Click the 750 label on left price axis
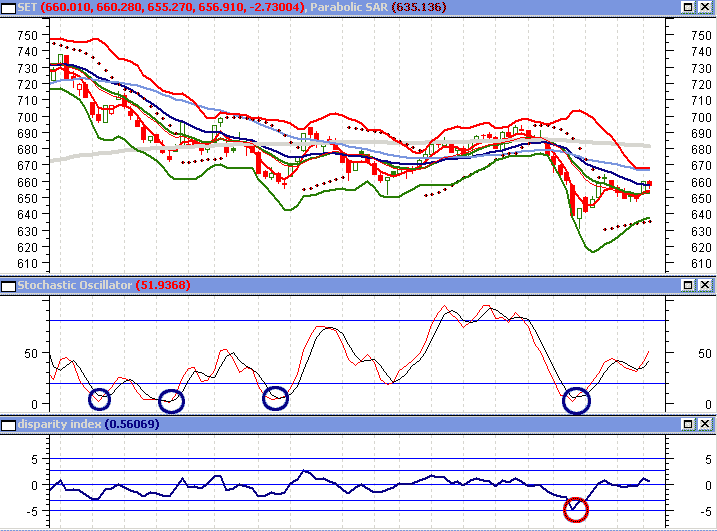 point(27,36)
